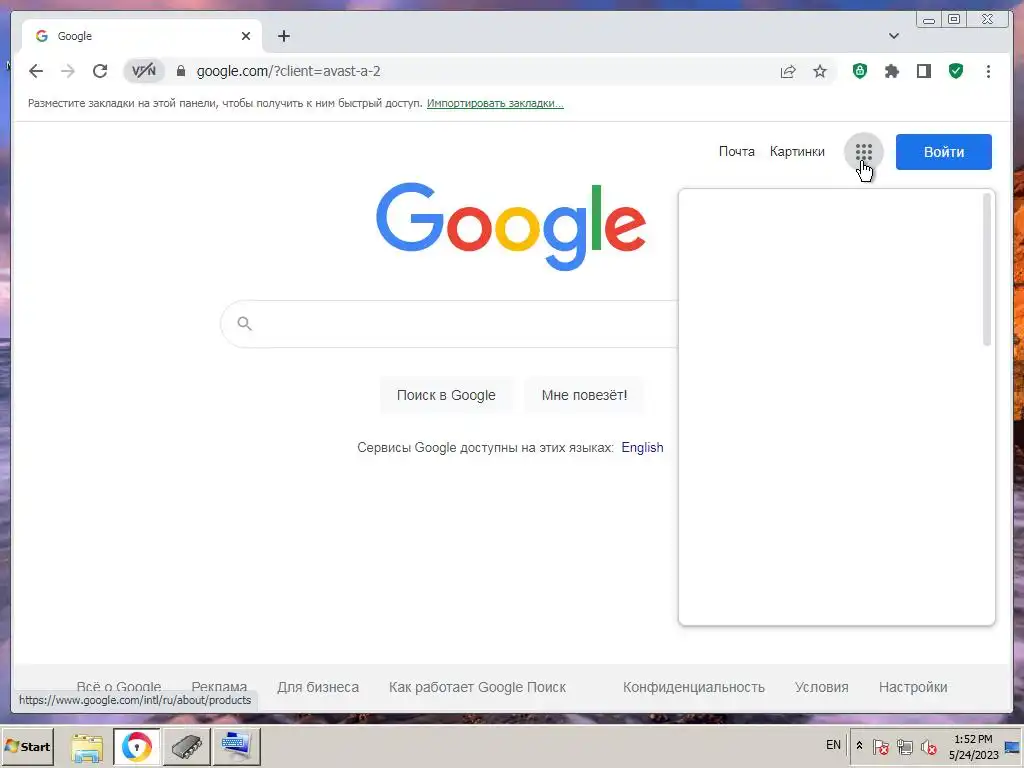
Task: Click the Google logo
Action: tap(511, 226)
